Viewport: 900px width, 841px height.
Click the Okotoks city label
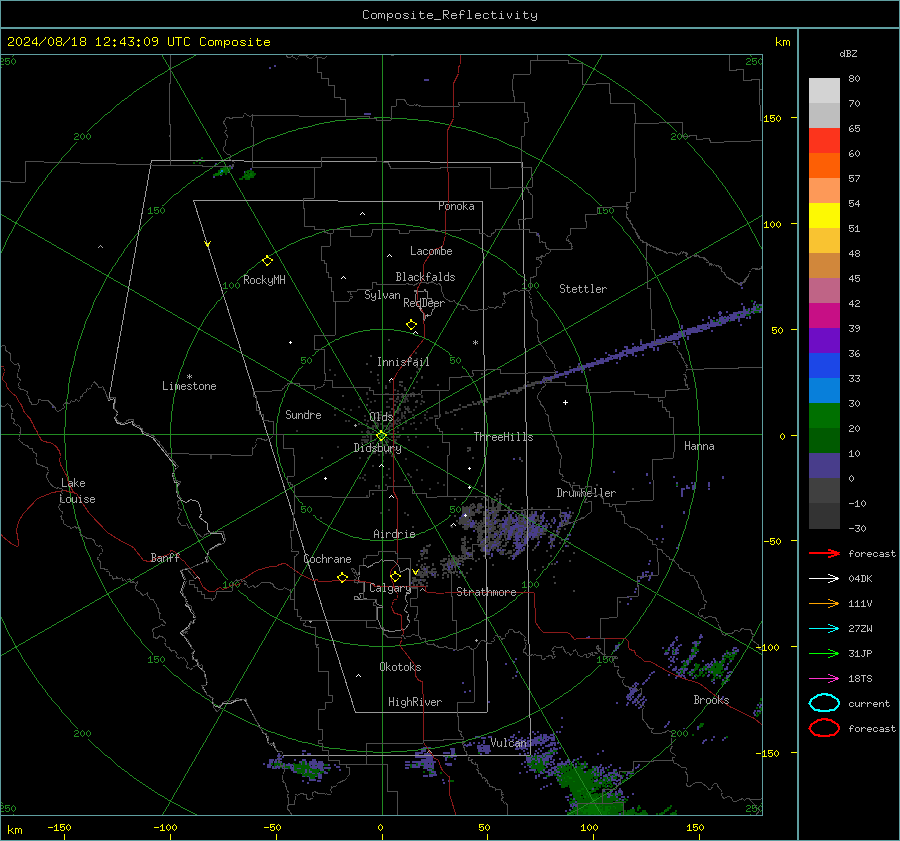click(x=400, y=667)
